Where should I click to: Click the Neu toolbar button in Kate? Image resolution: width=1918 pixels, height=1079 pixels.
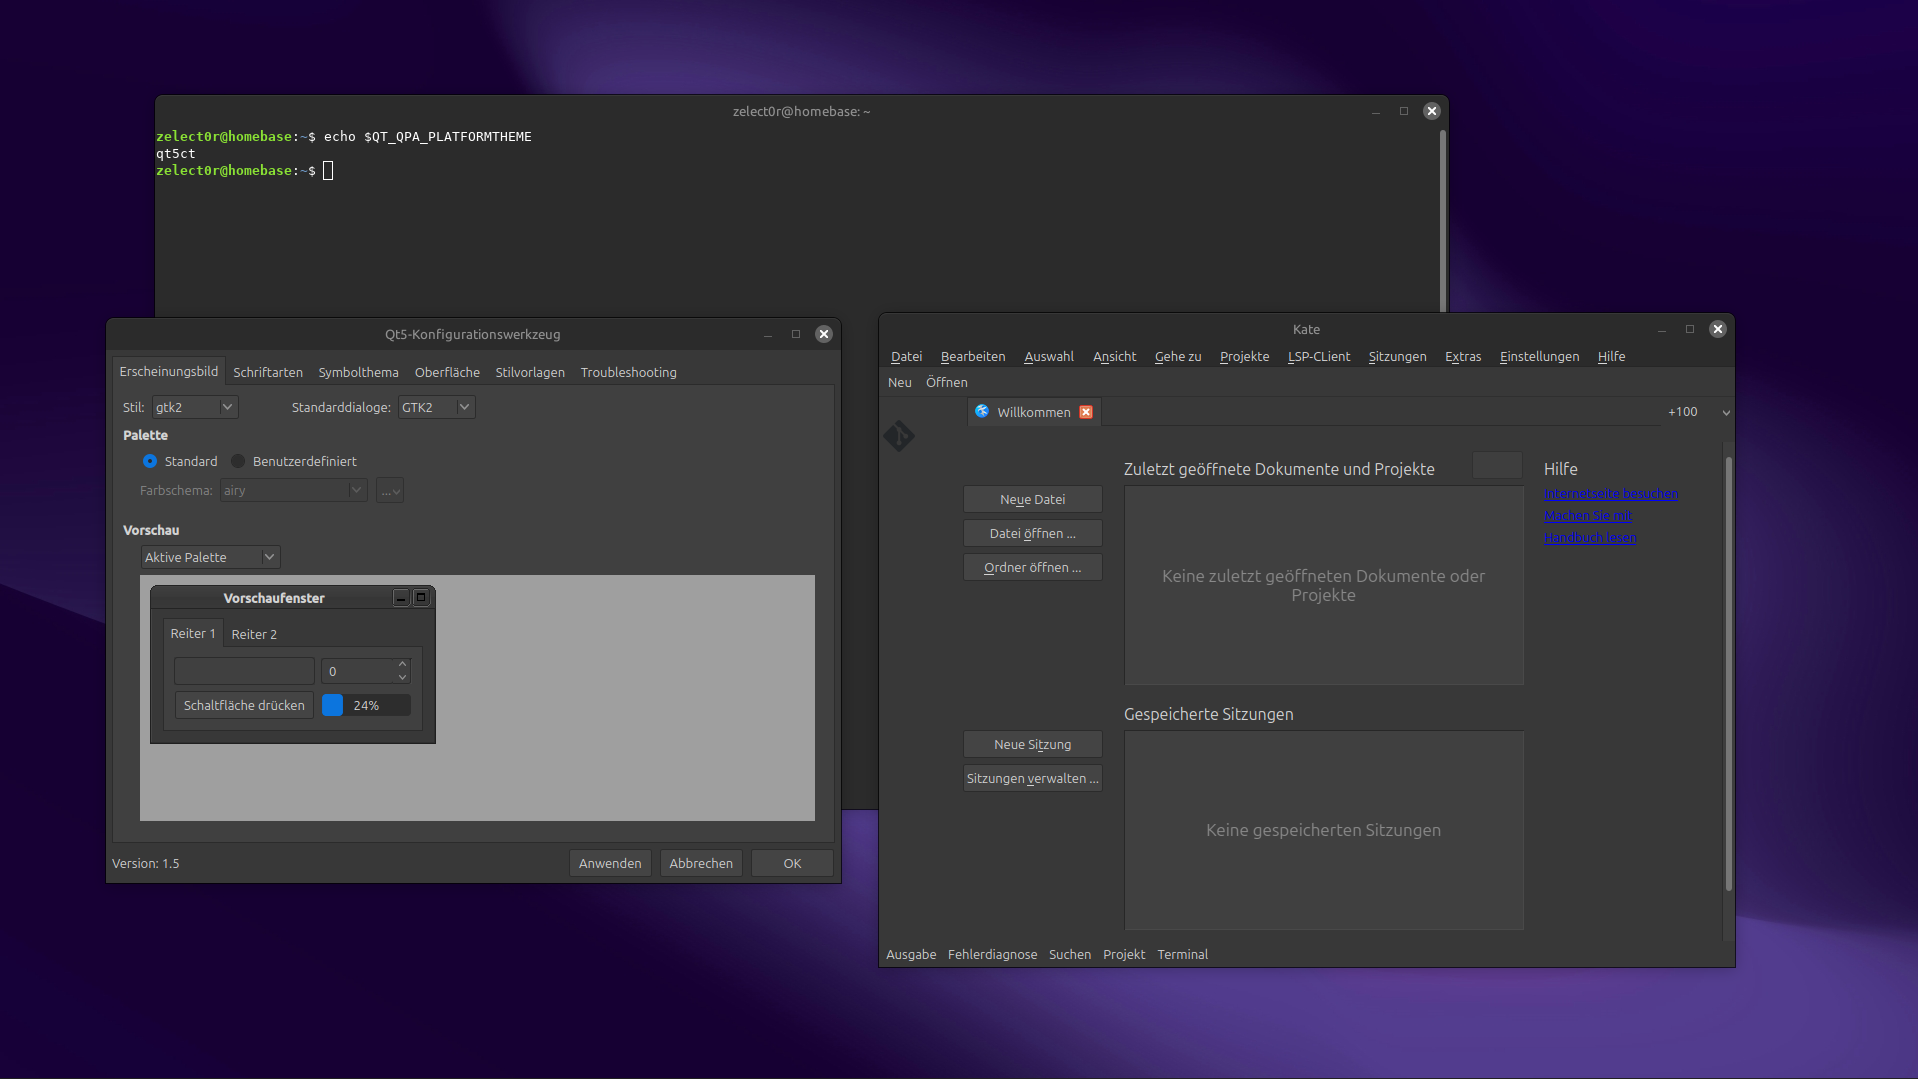(x=900, y=382)
